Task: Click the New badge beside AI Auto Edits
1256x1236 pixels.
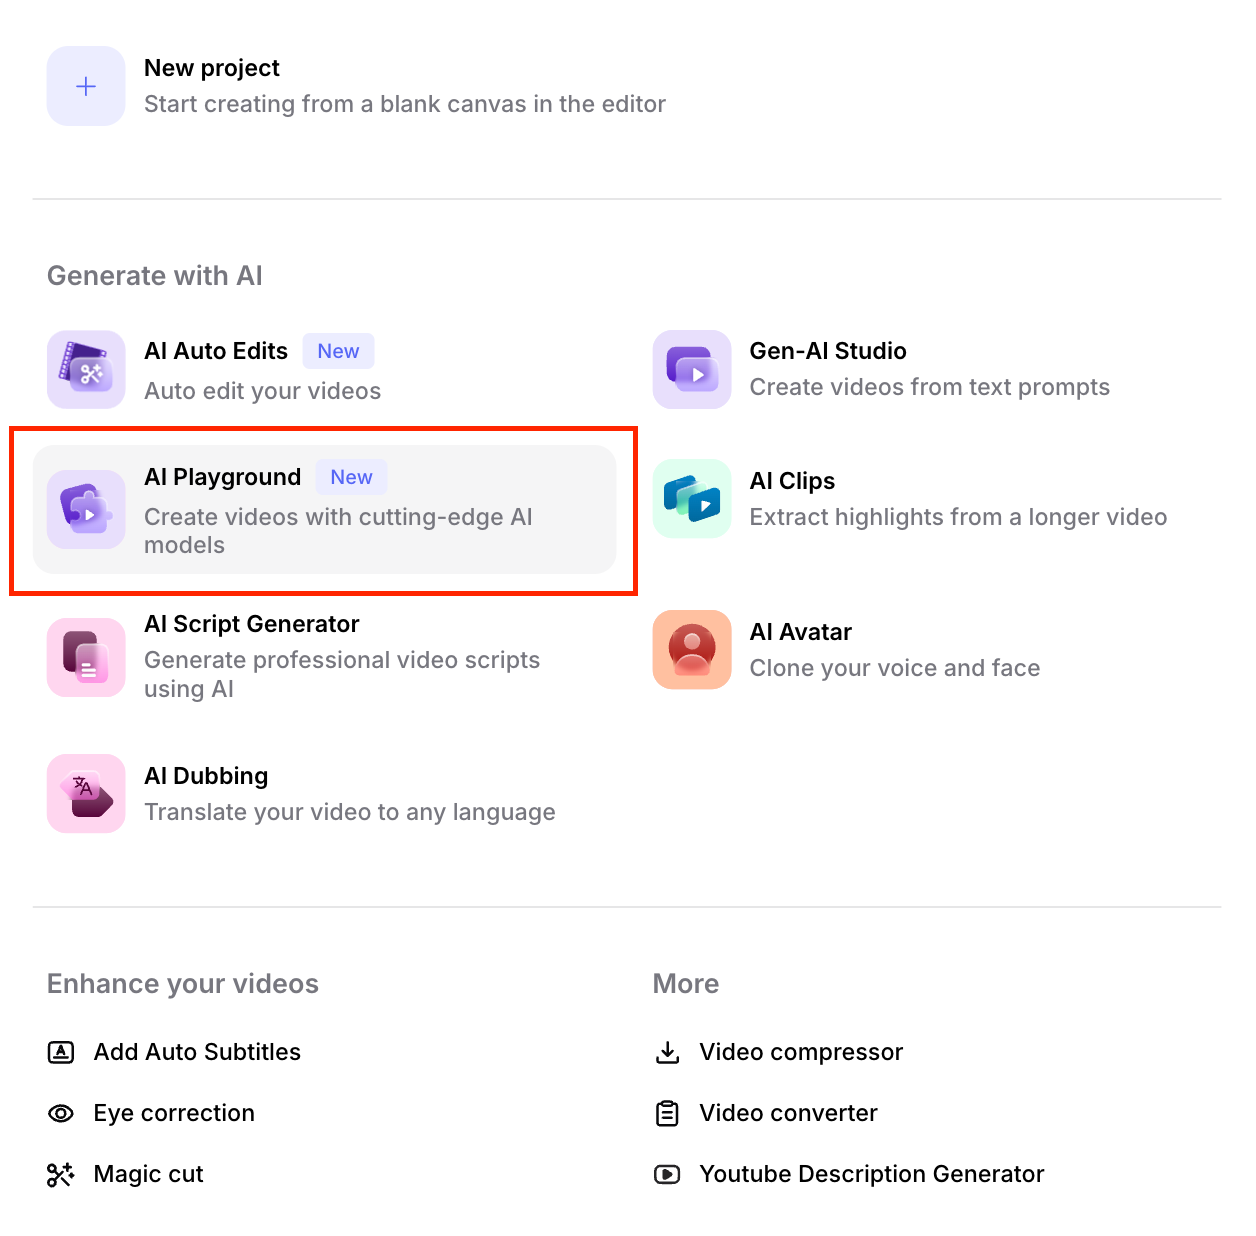Action: pyautogui.click(x=338, y=351)
